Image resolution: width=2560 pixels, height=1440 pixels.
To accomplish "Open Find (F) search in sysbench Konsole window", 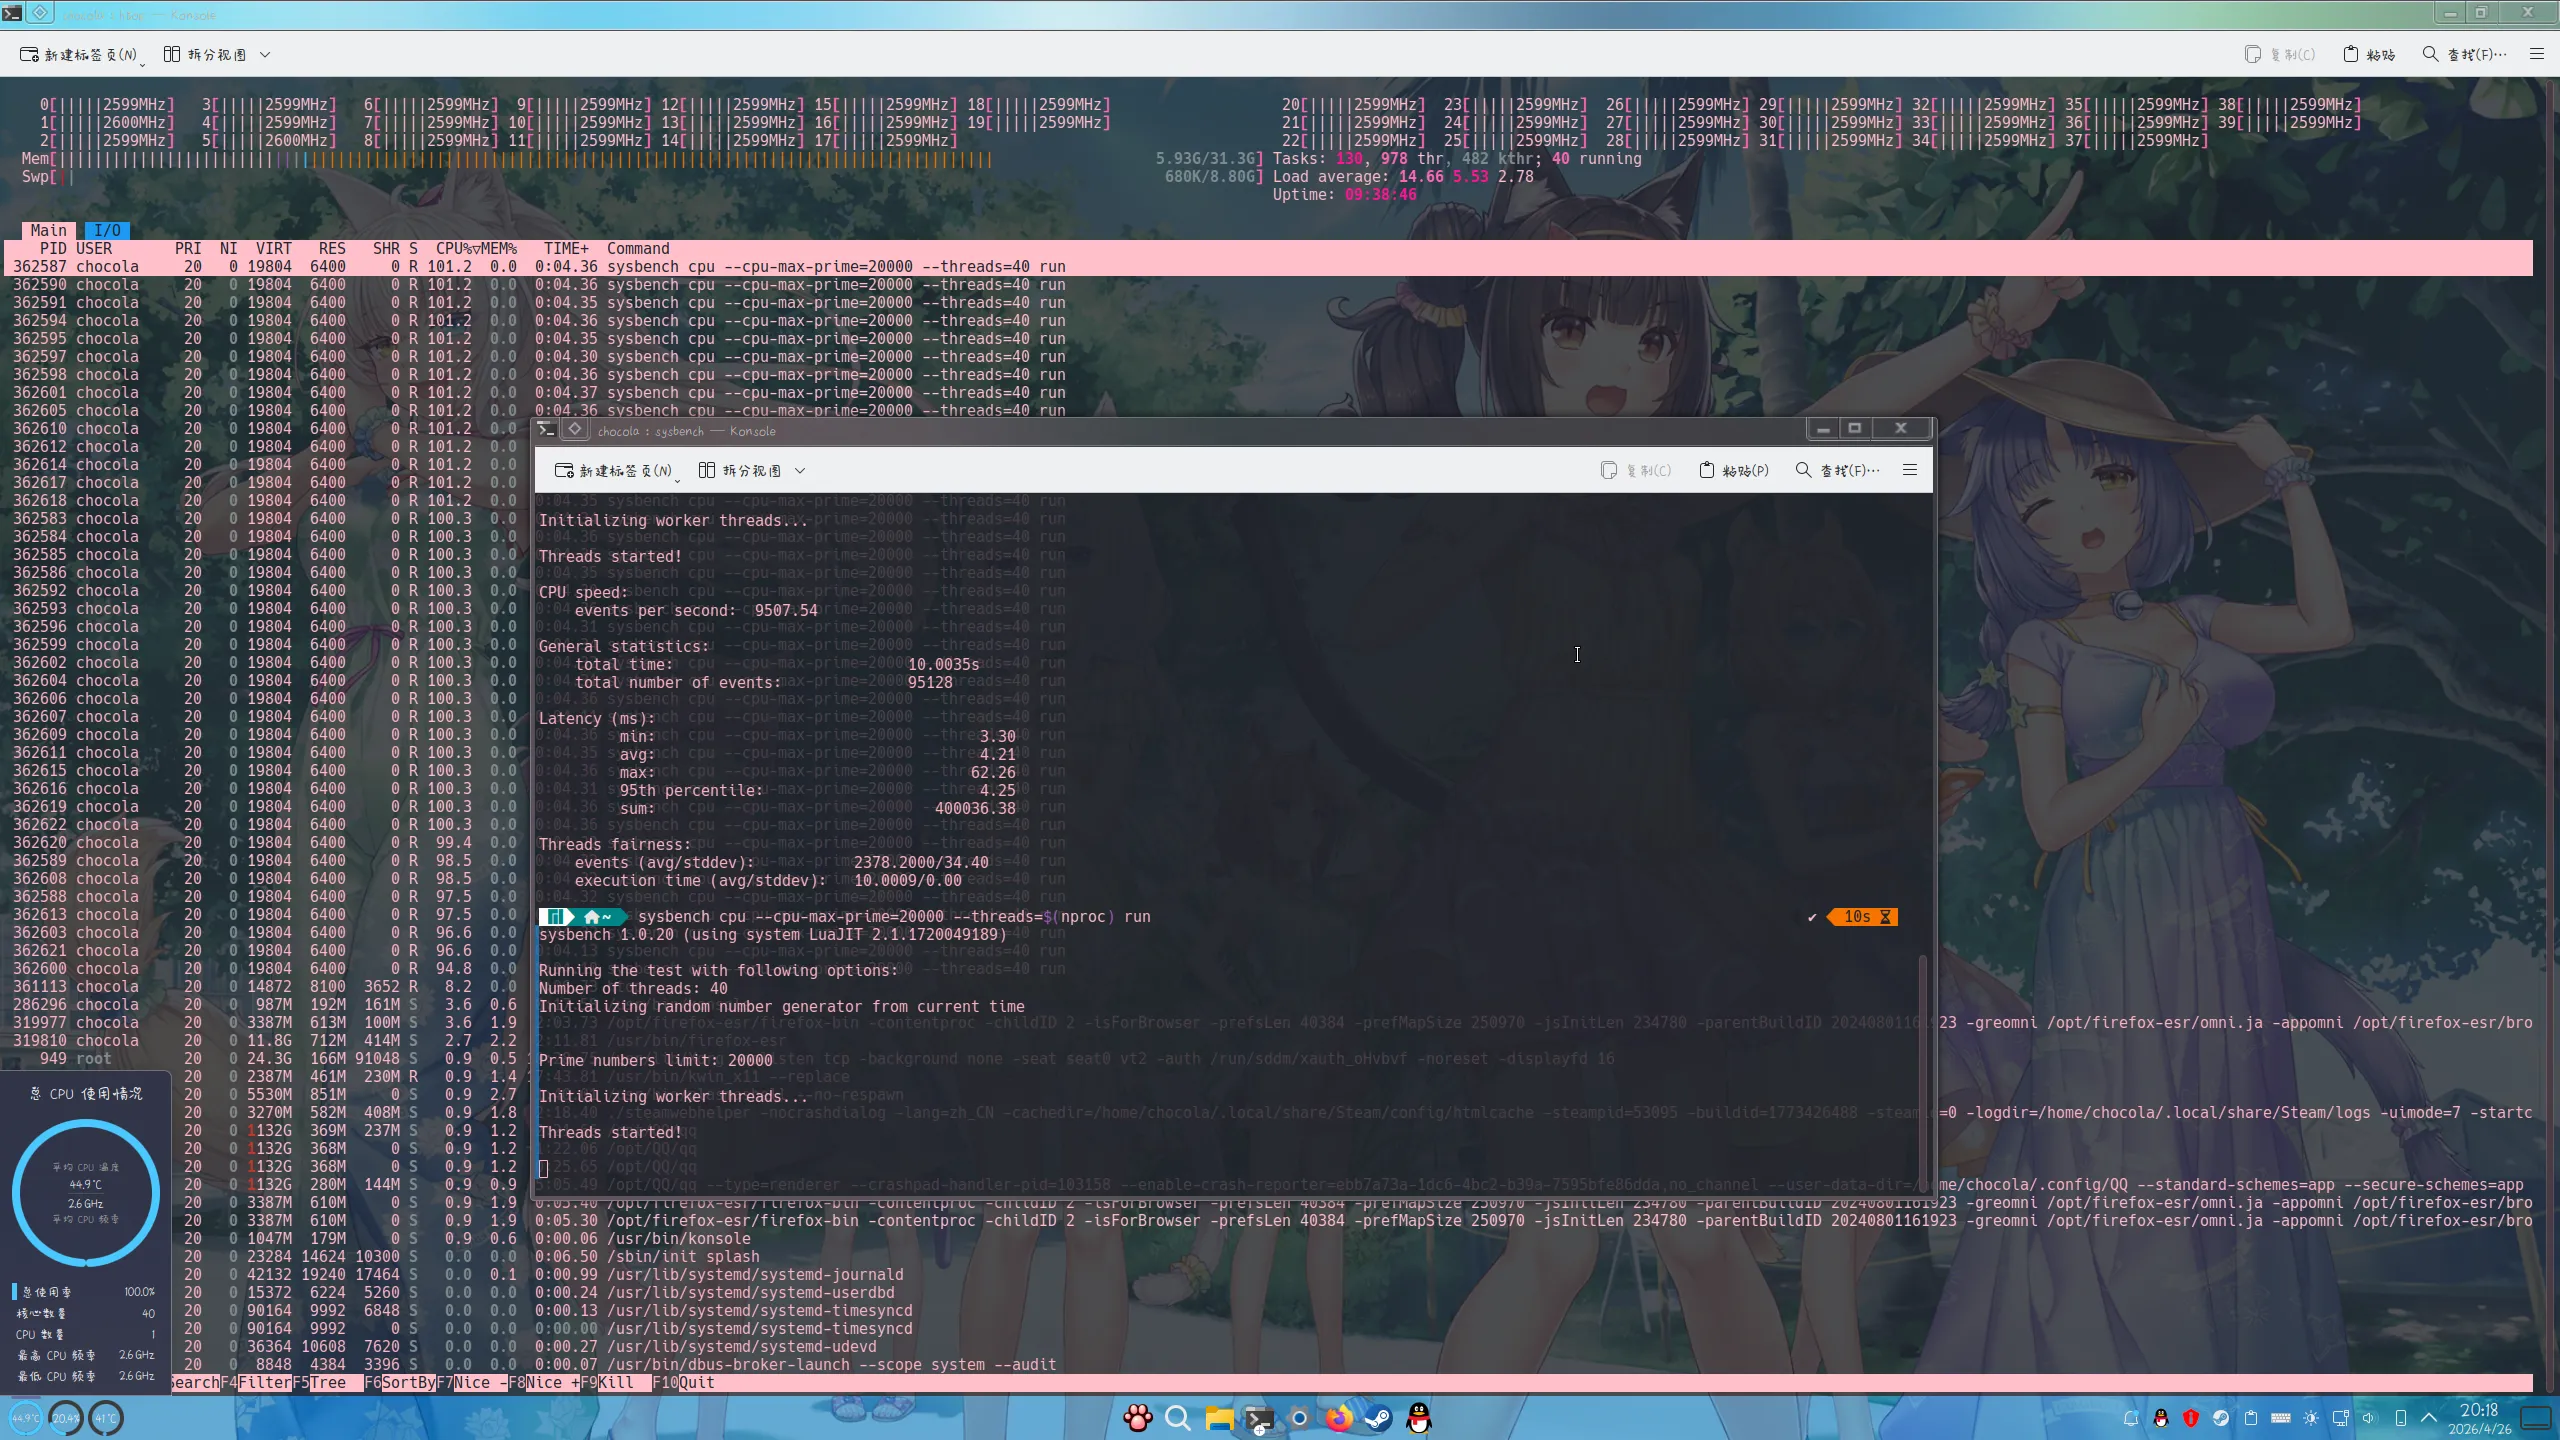I will (1838, 471).
